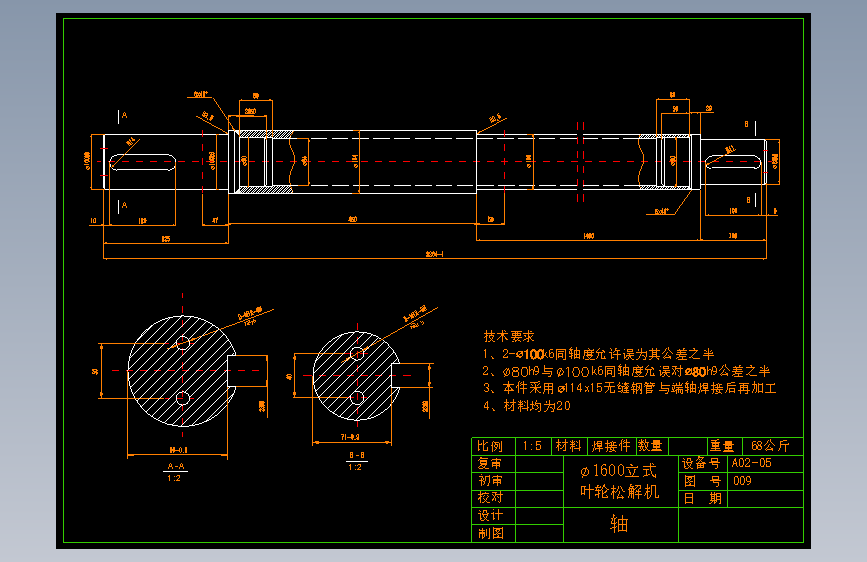Click drawing number 009
Screen dimensions: 867x562
click(742, 481)
